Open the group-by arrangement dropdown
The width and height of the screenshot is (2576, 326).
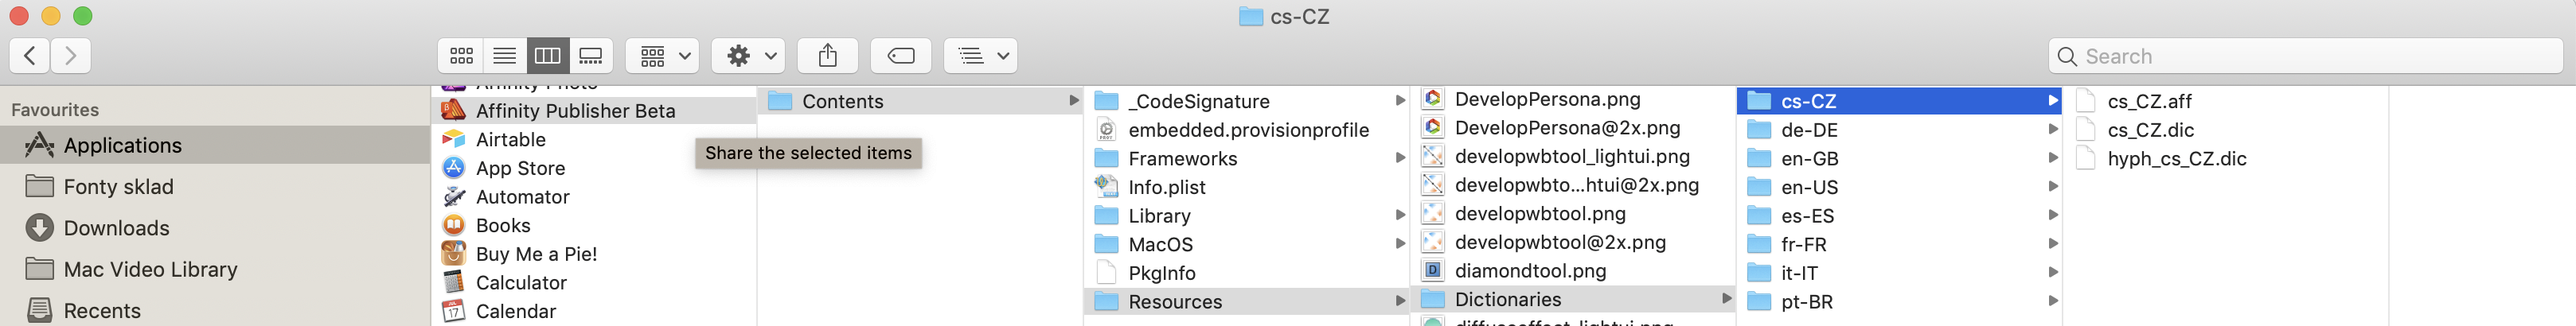pos(662,56)
